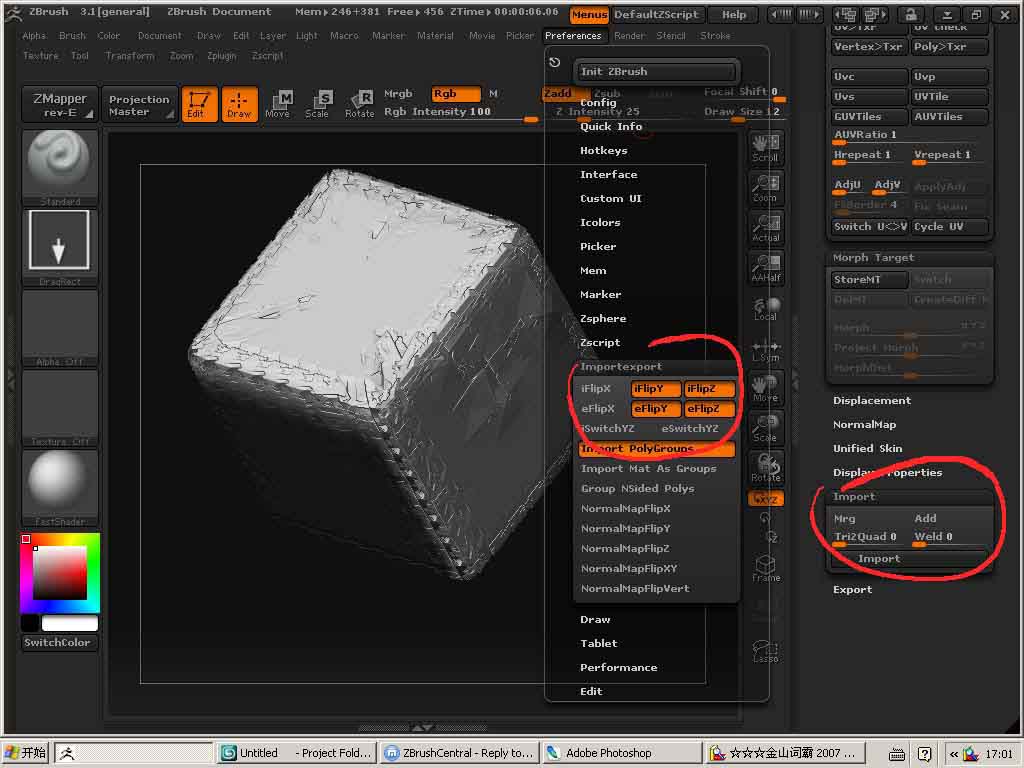This screenshot has width=1024, height=768.
Task: Enable the Rgb color mode button
Action: [x=456, y=94]
